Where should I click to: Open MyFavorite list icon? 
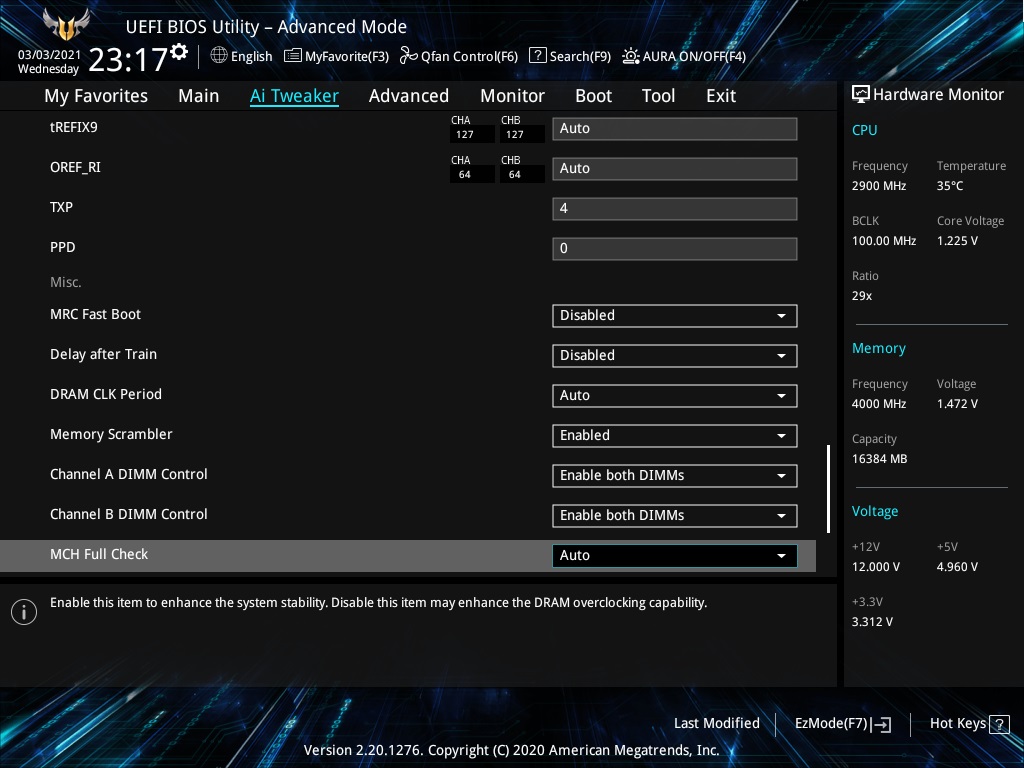click(x=293, y=56)
